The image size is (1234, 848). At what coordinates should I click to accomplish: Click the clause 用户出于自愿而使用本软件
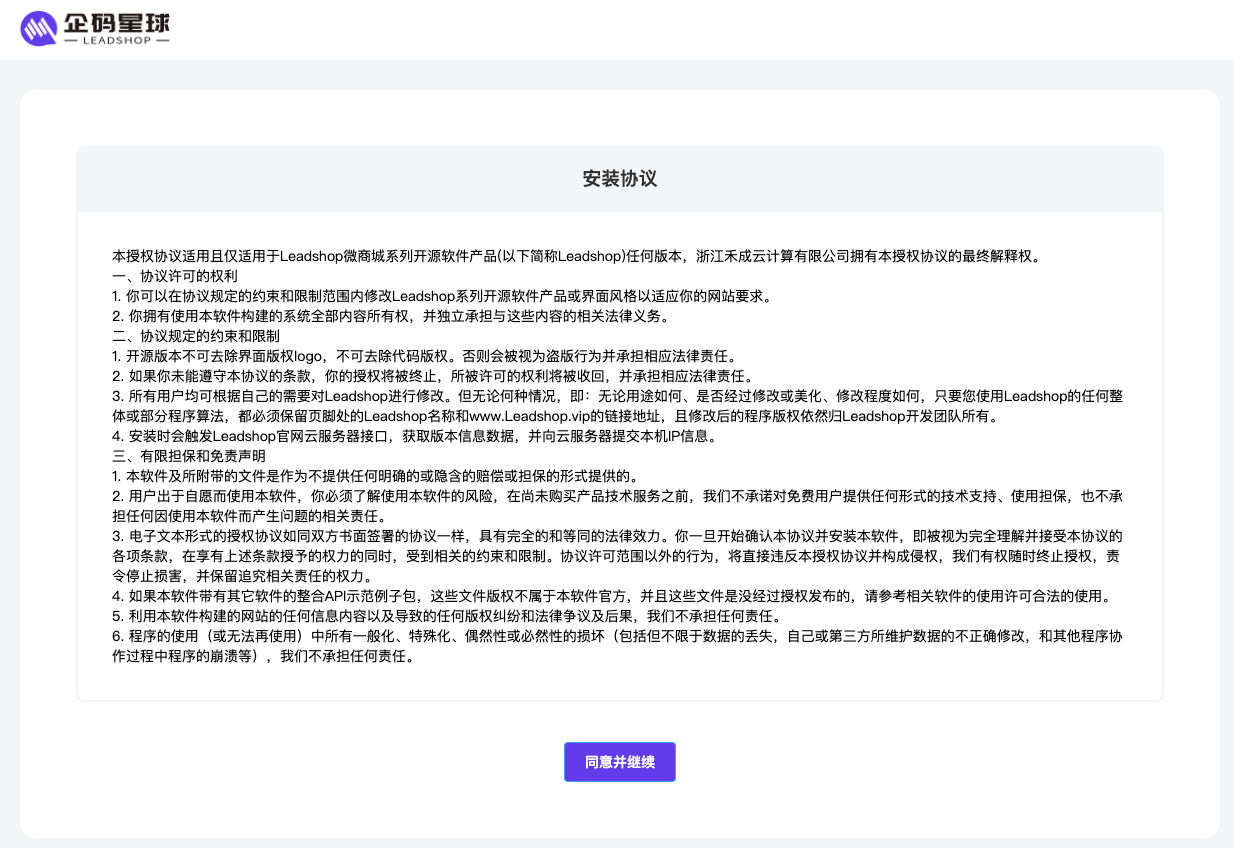pyautogui.click(x=619, y=506)
